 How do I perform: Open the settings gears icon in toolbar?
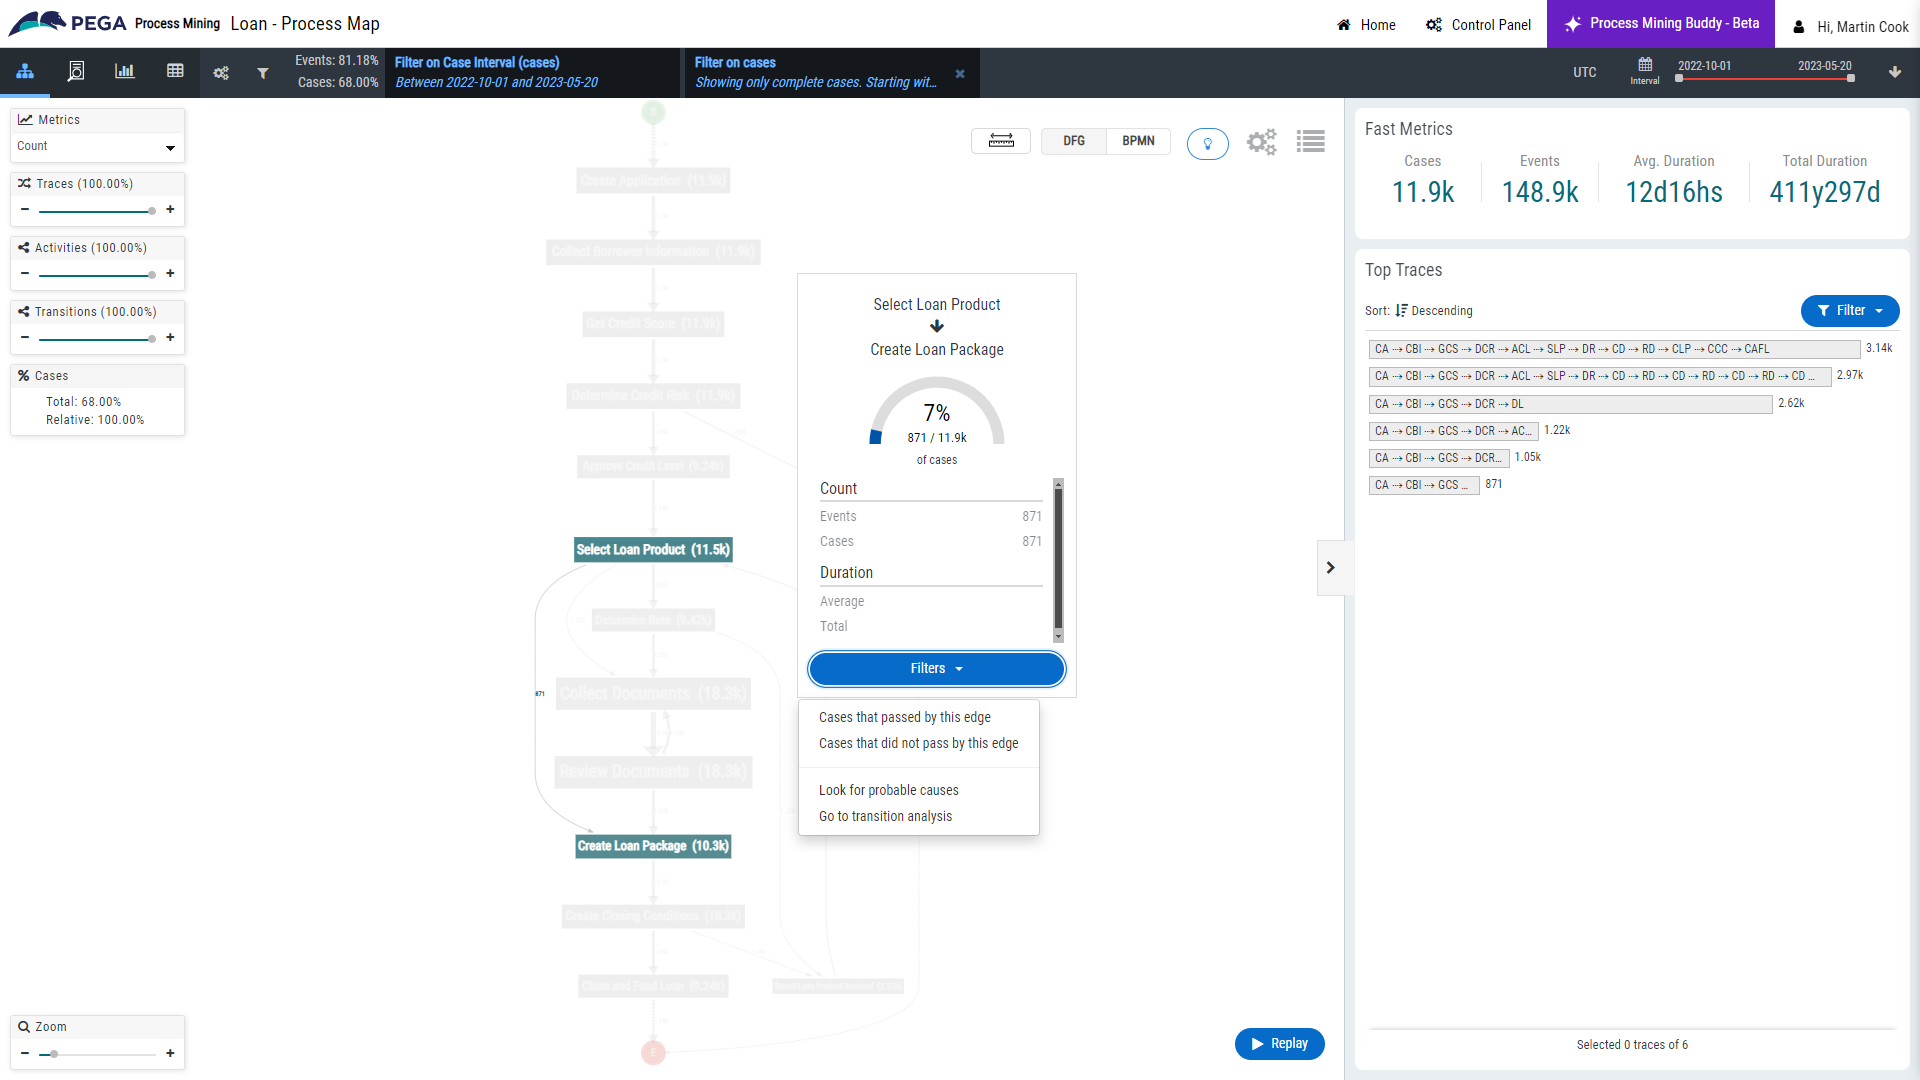tap(221, 73)
